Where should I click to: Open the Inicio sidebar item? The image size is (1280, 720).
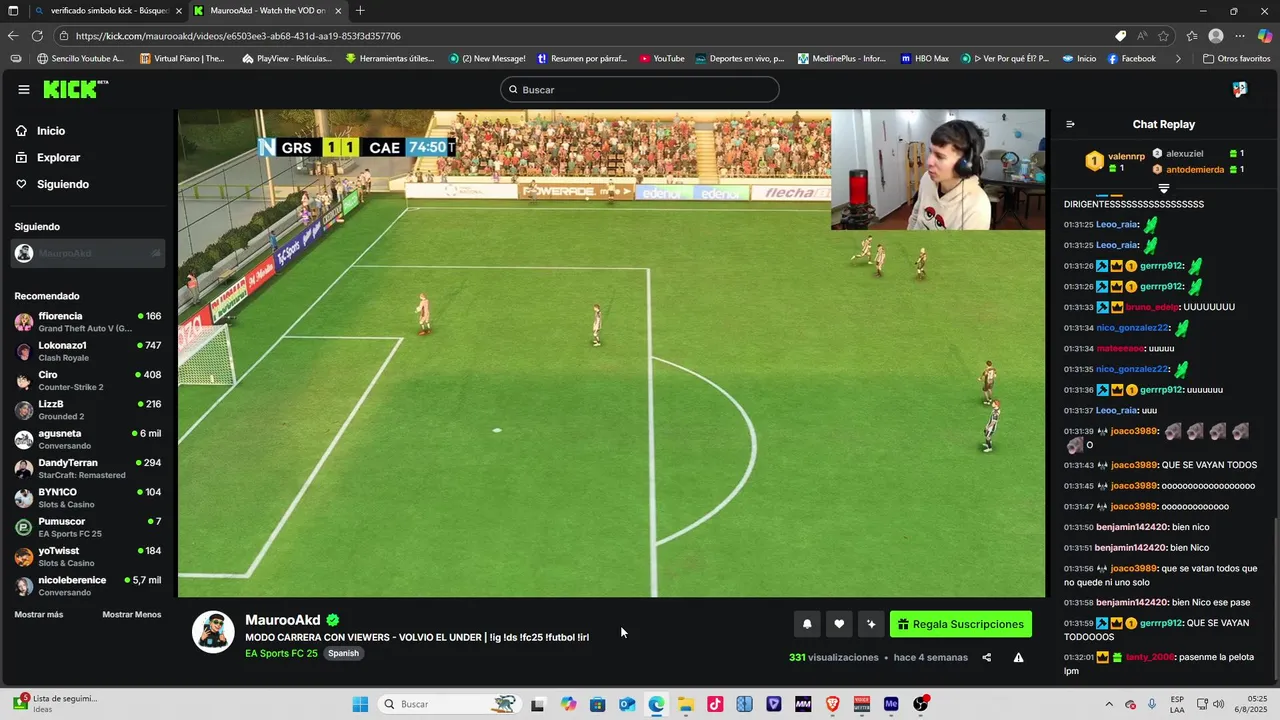point(40,131)
